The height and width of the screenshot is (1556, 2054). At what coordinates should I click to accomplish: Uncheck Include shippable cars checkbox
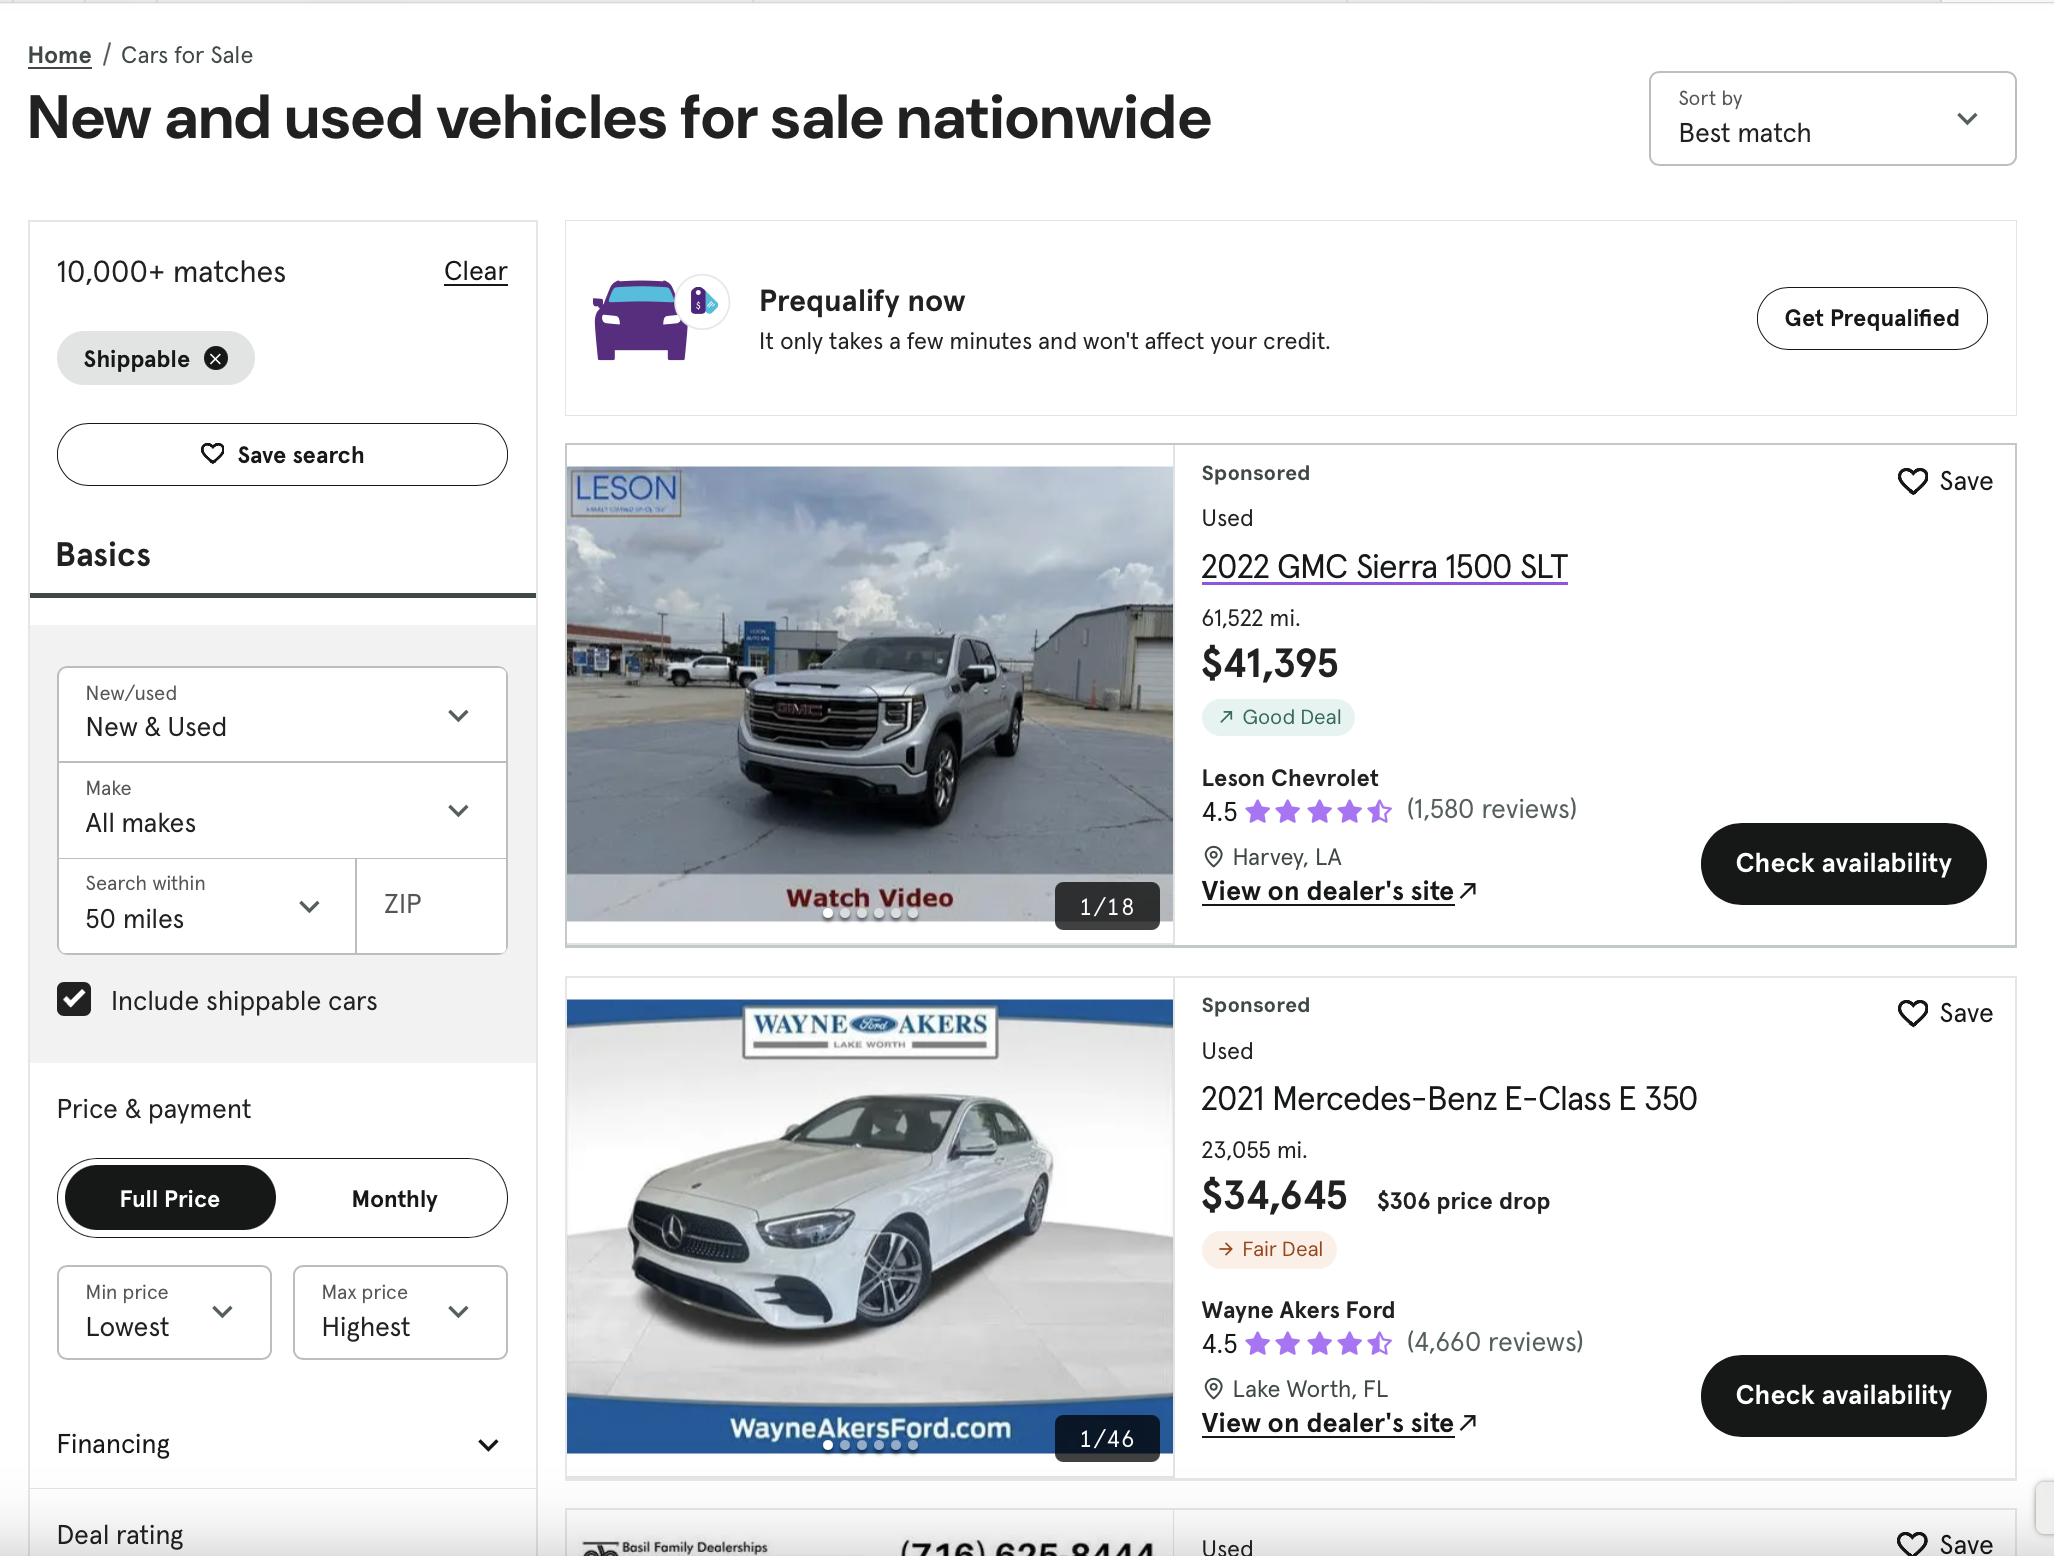[x=74, y=1000]
